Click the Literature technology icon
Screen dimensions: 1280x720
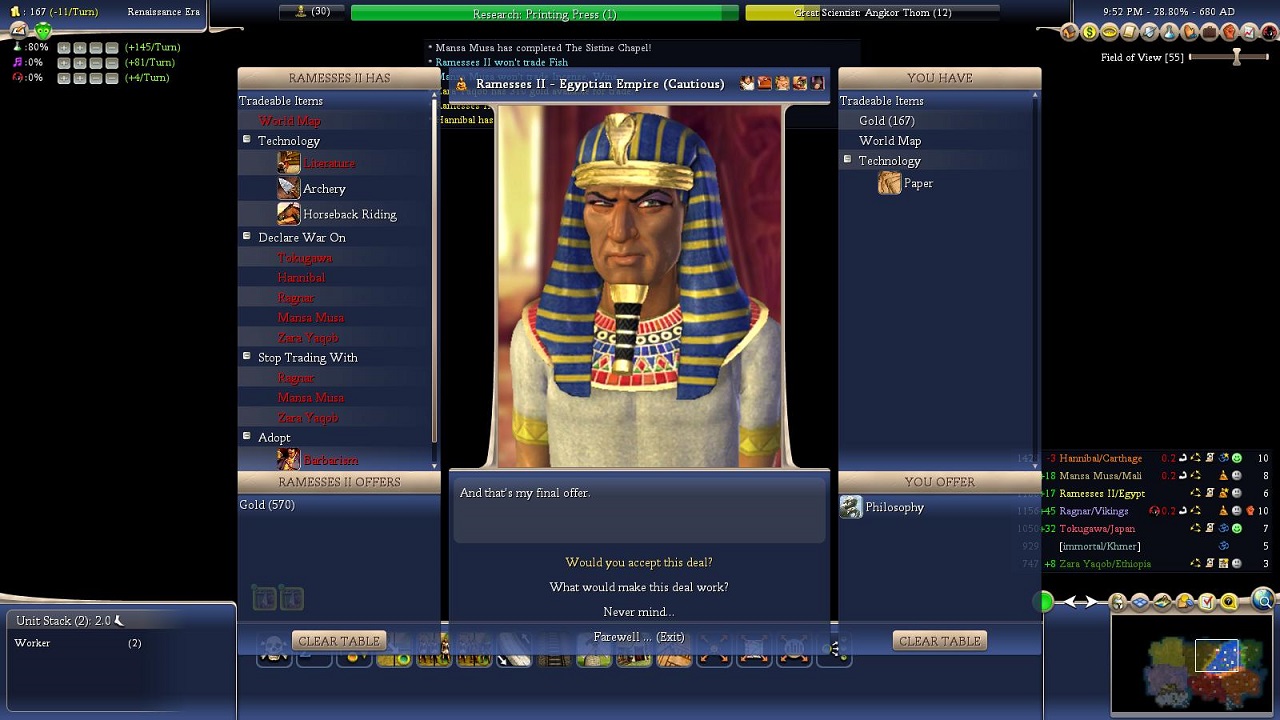tap(289, 162)
